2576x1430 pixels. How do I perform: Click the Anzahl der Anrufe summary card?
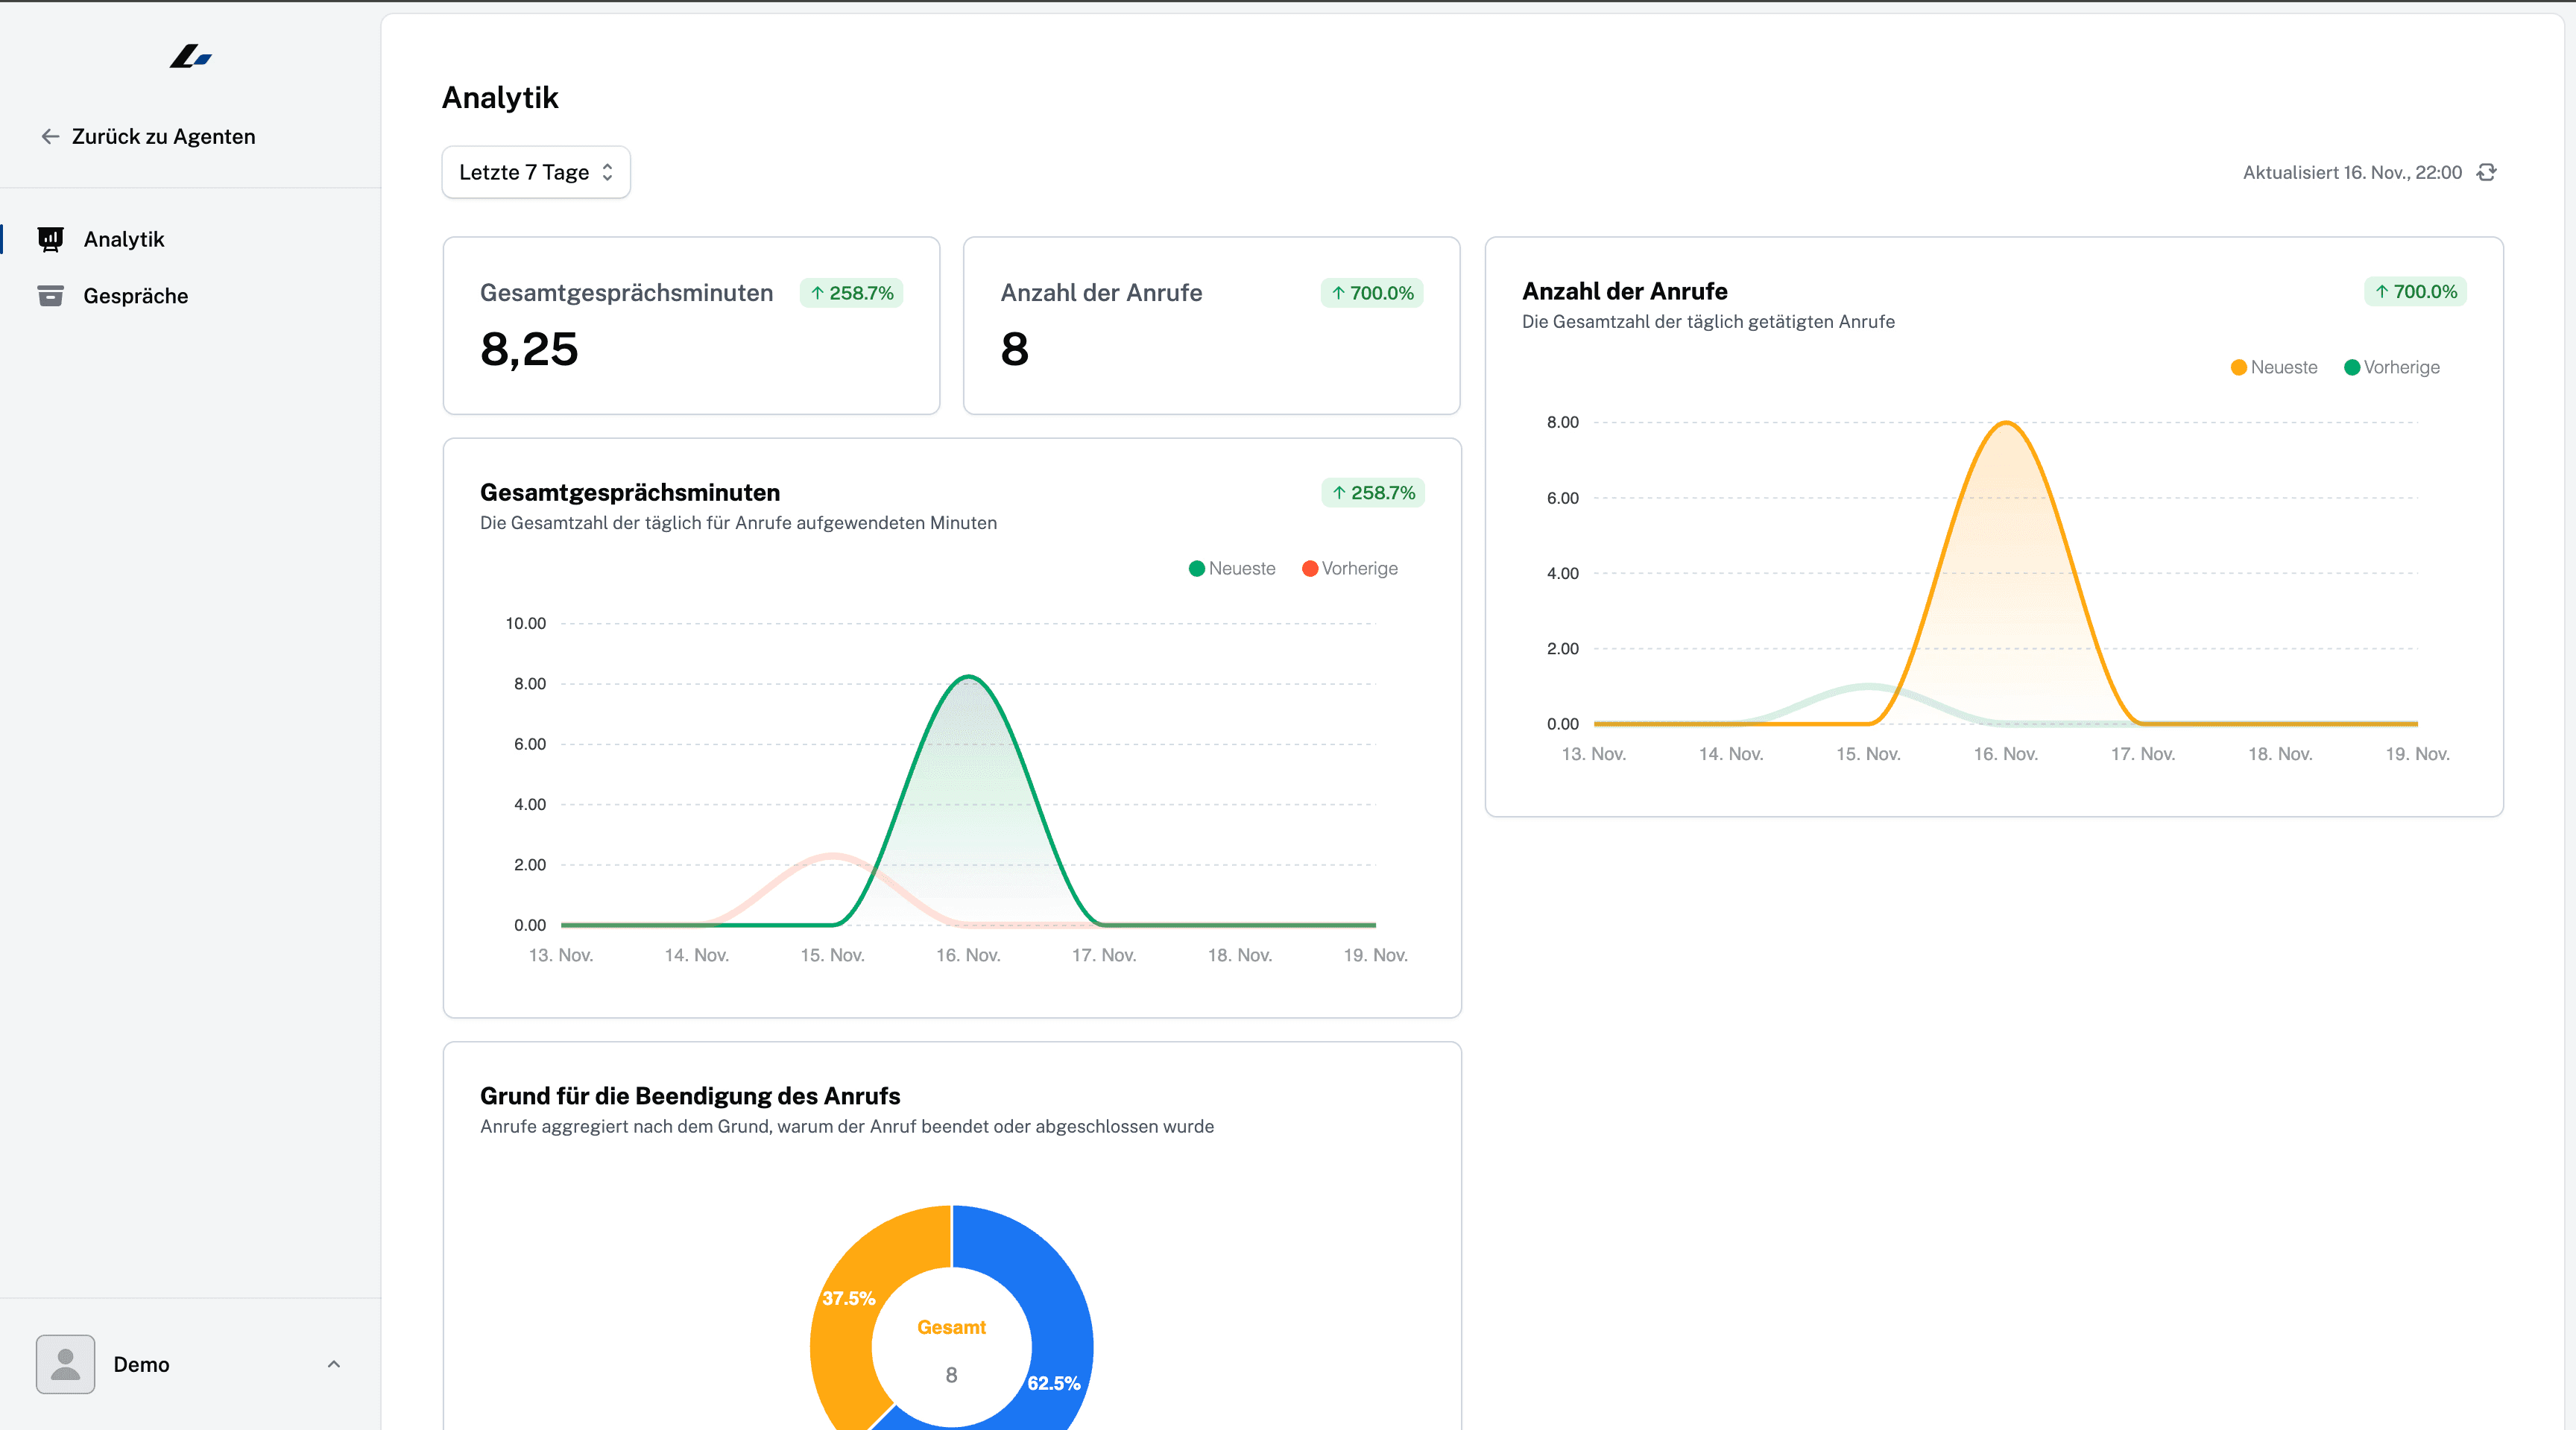[1210, 325]
